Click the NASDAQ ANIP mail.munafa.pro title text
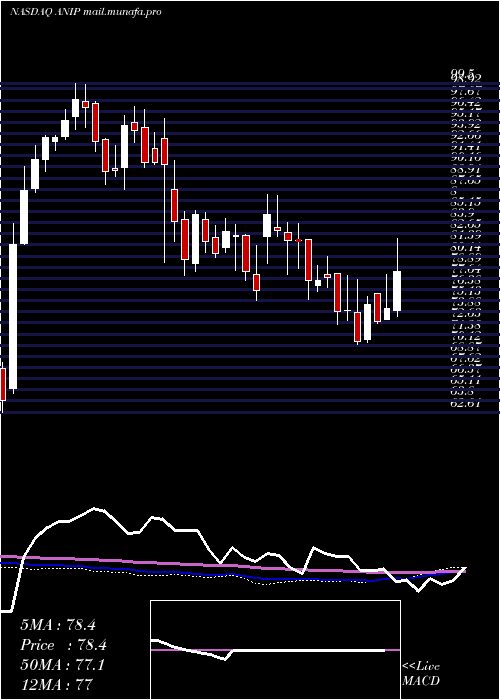The image size is (500, 700). click(85, 12)
